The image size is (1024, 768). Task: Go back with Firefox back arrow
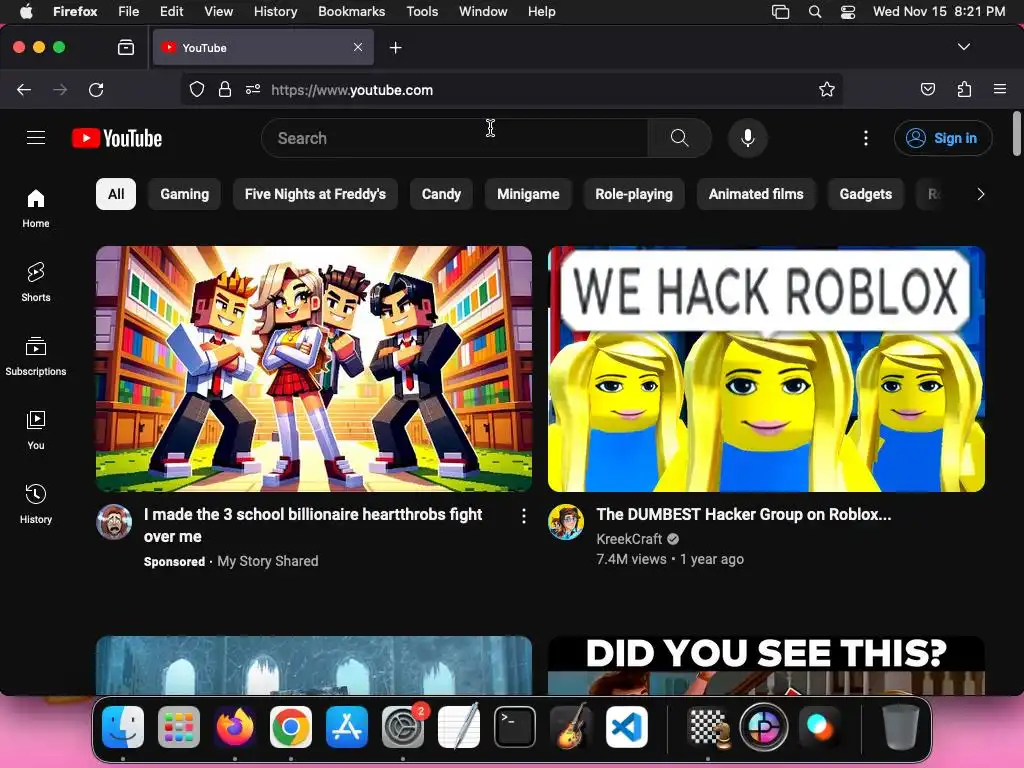24,89
